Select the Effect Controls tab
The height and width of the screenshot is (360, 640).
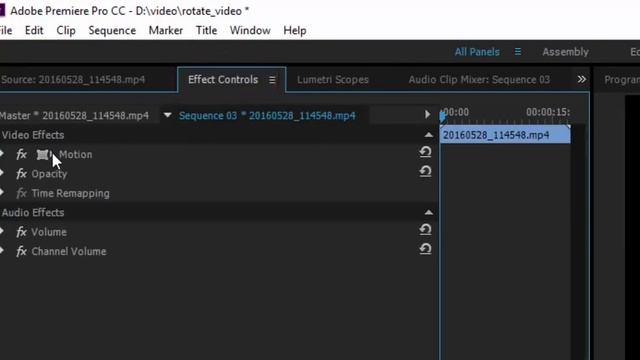[223, 80]
